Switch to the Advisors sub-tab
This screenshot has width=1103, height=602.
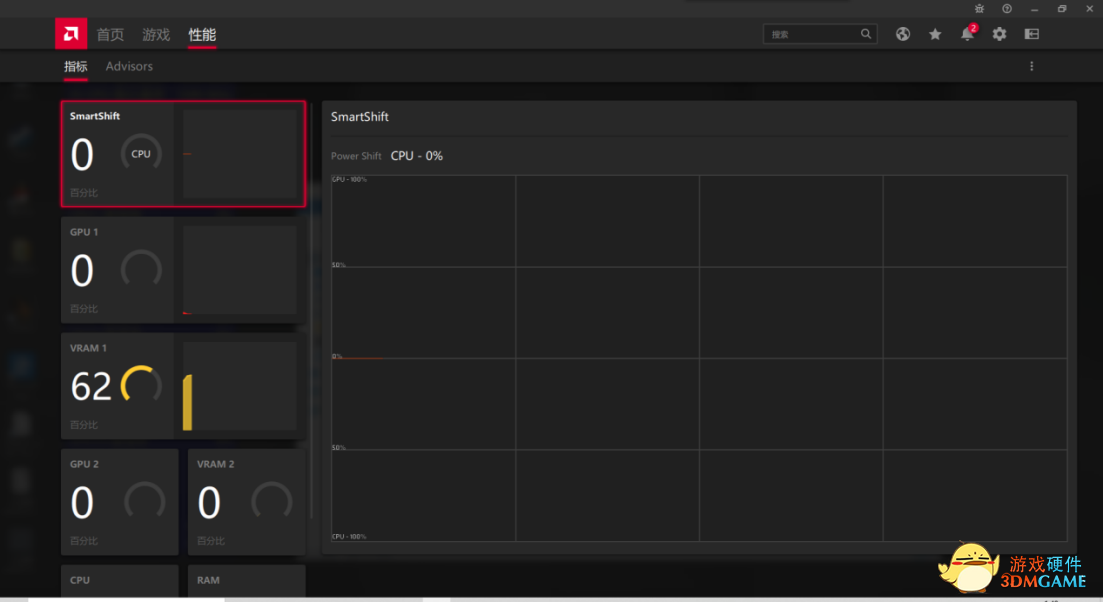(x=129, y=66)
